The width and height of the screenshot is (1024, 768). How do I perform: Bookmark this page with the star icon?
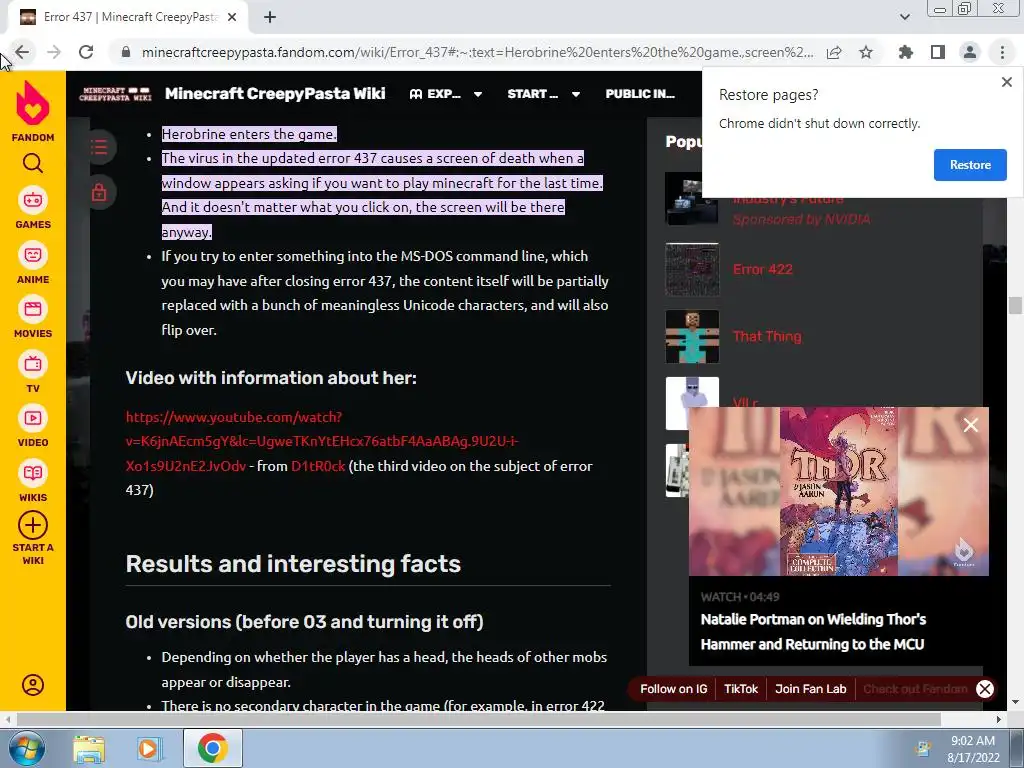point(866,52)
